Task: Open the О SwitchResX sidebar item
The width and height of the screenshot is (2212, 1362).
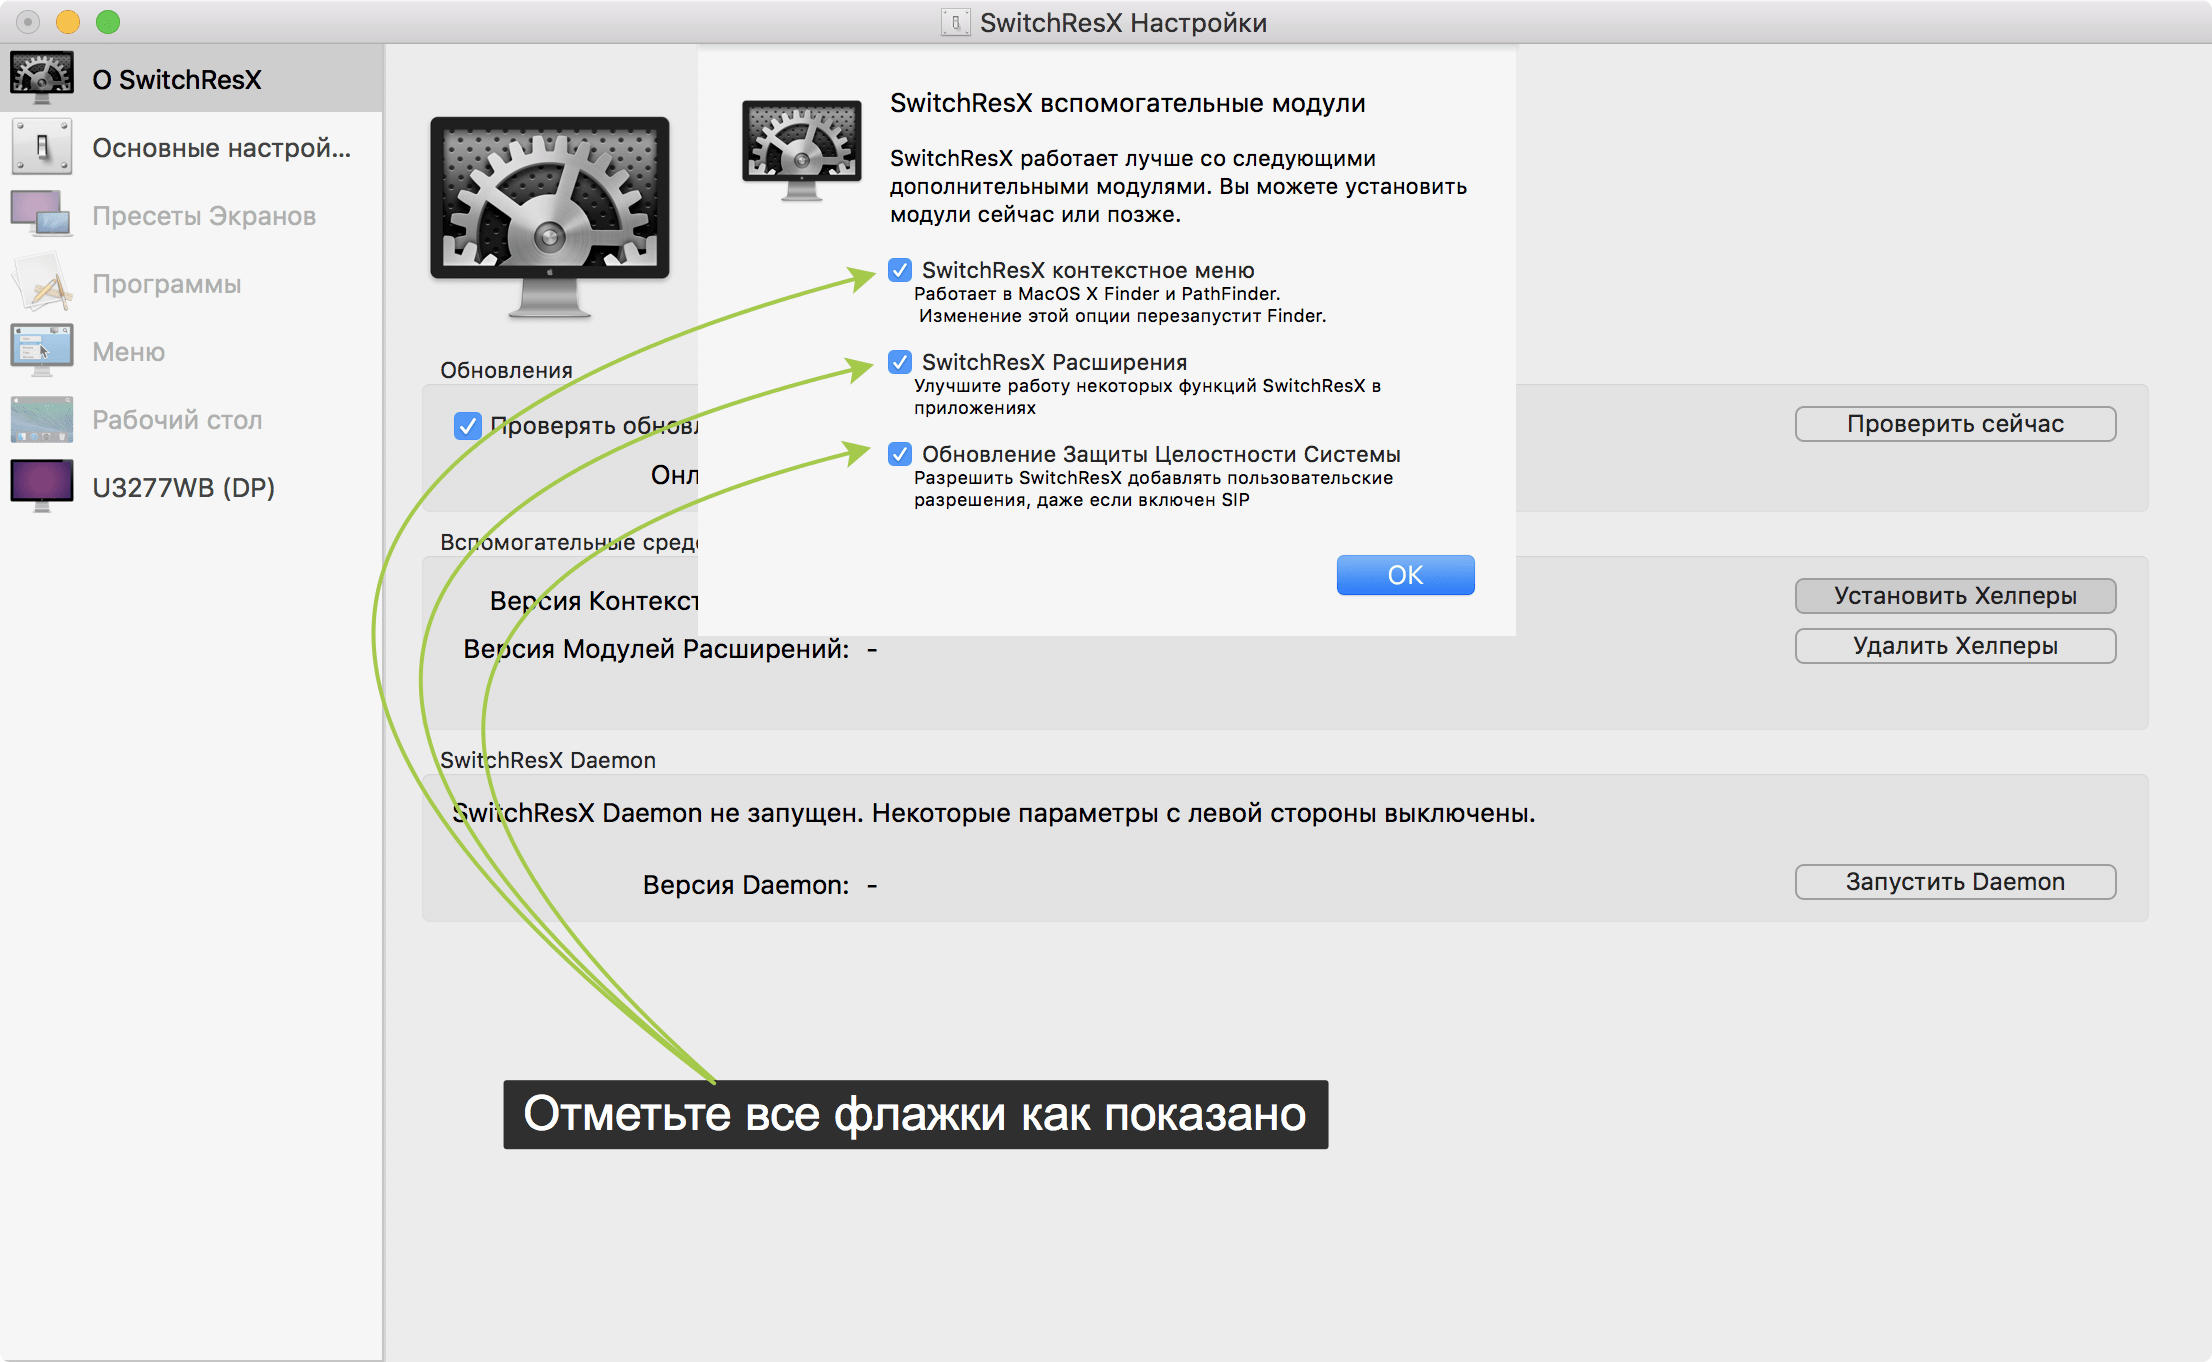Action: pos(192,79)
